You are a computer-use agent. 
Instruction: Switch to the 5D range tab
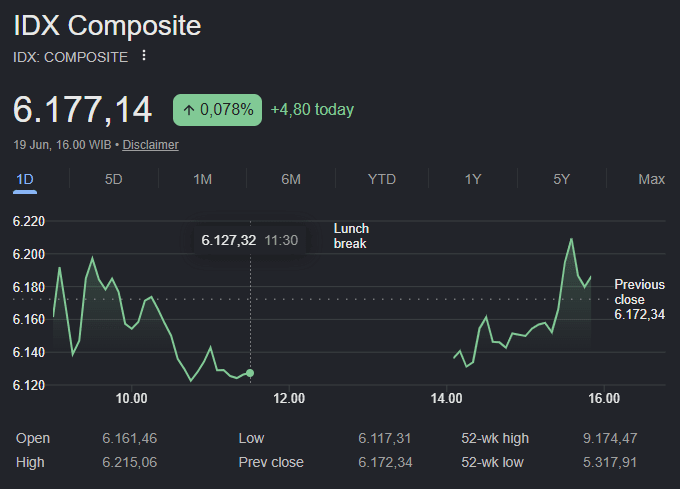tap(114, 179)
